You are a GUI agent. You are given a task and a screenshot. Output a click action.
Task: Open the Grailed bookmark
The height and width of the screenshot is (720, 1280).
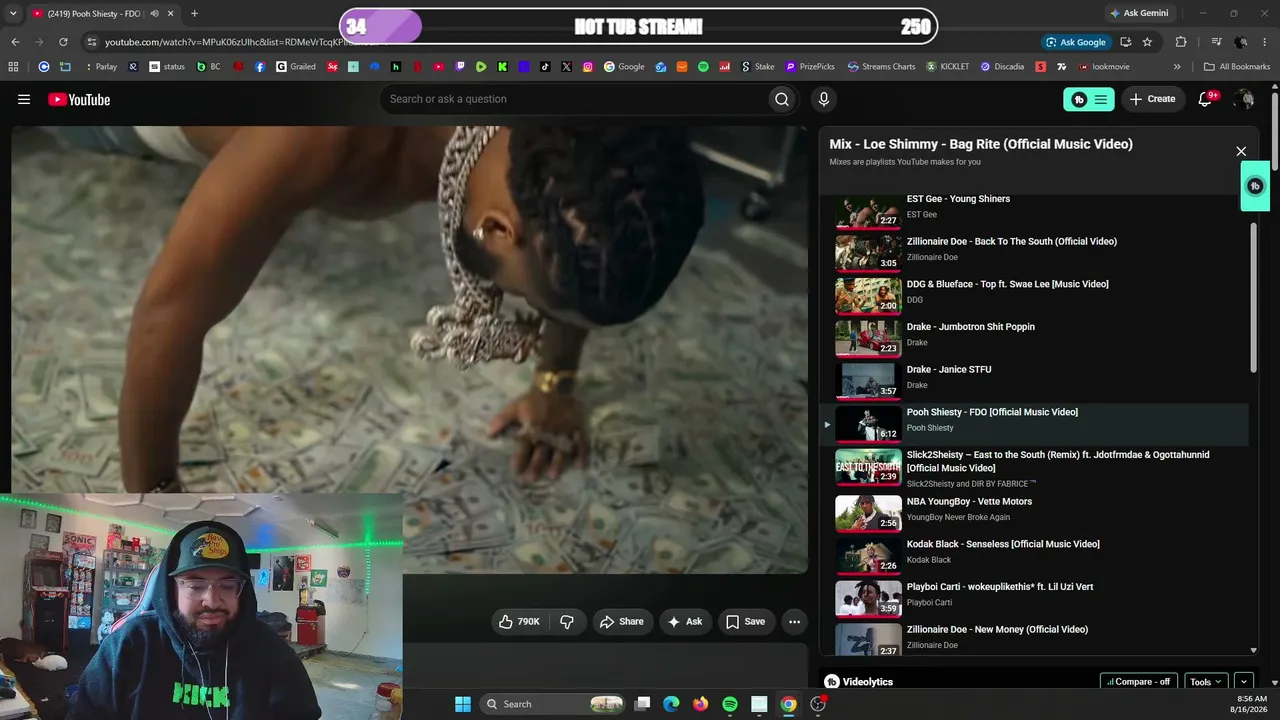[x=296, y=67]
